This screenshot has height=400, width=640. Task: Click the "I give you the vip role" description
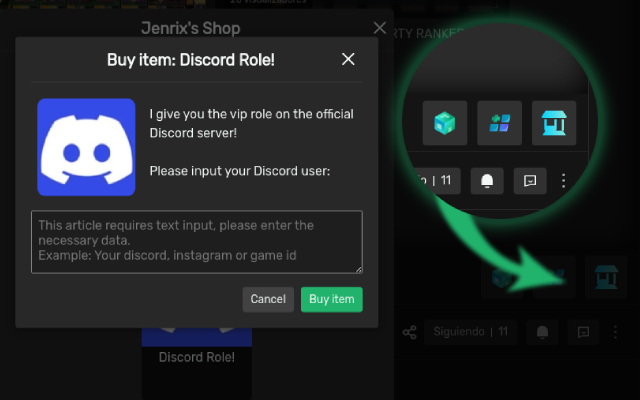point(251,123)
